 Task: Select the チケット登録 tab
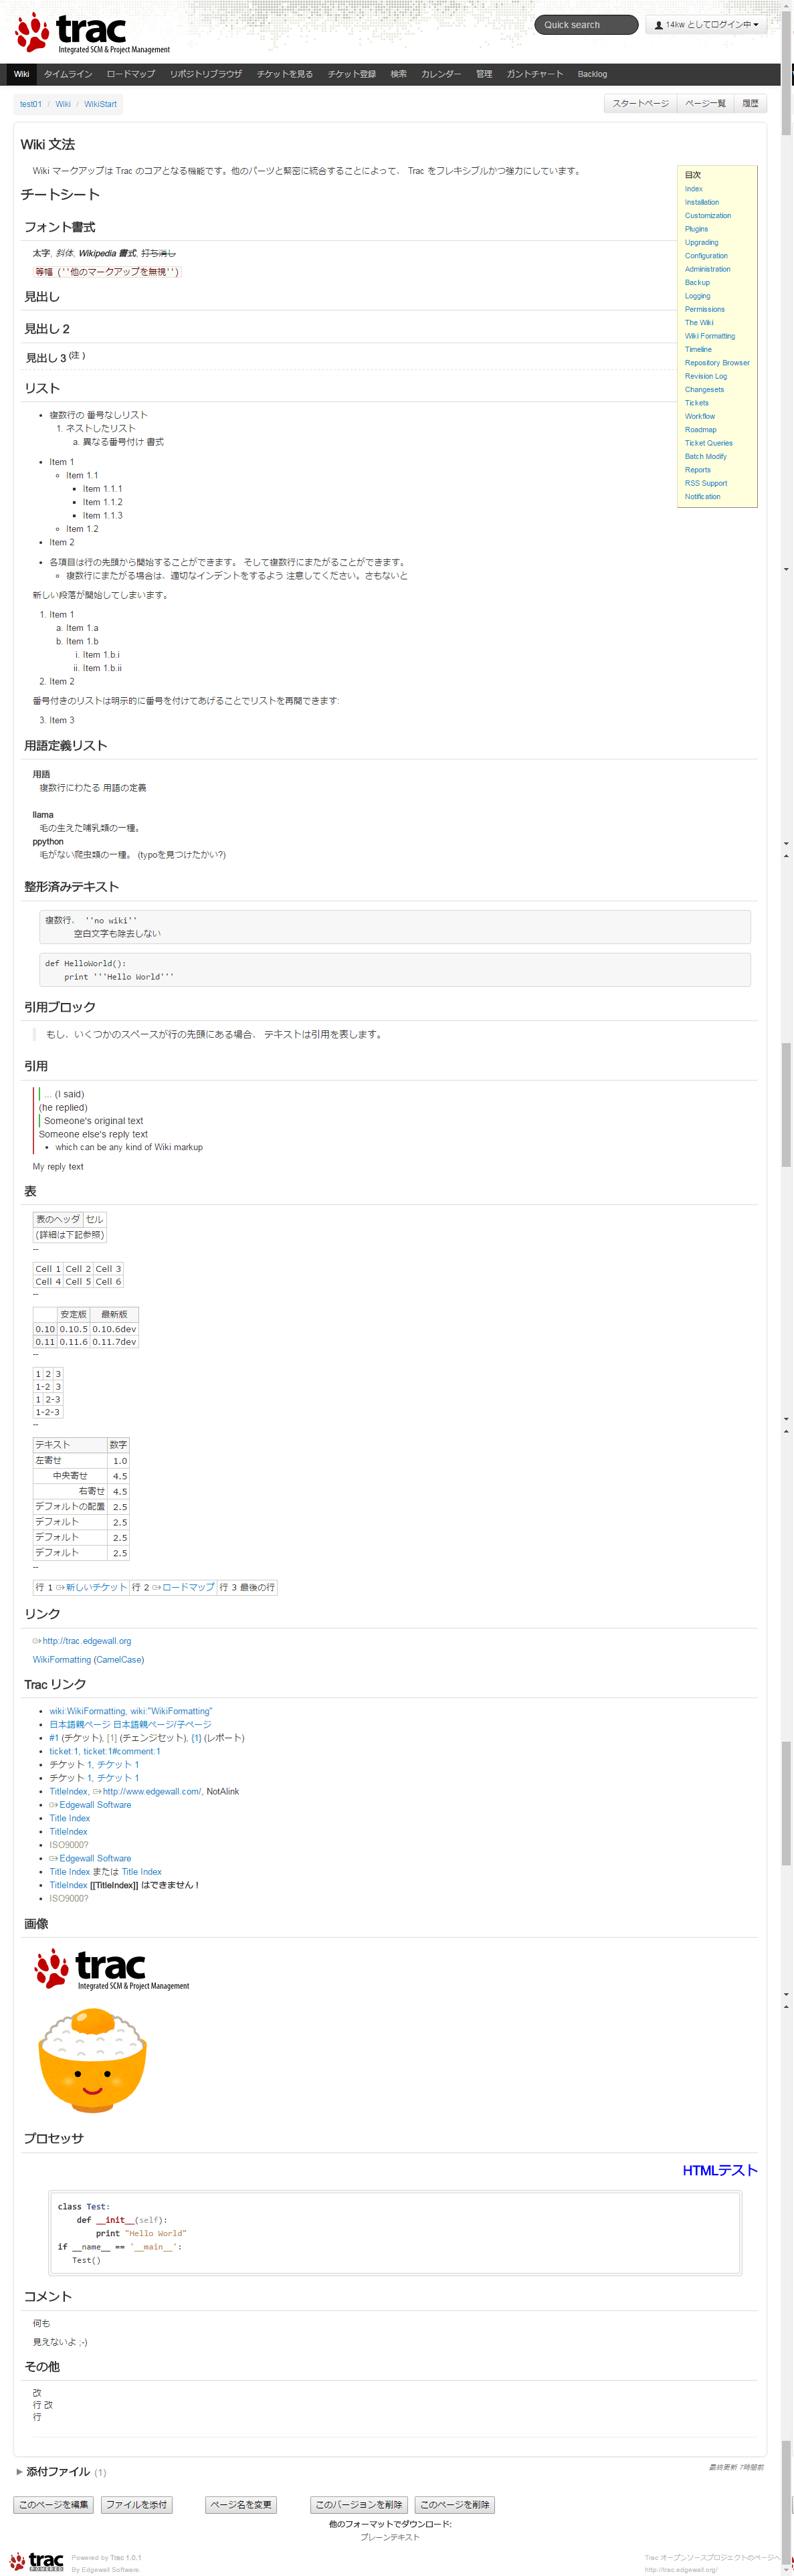click(352, 74)
